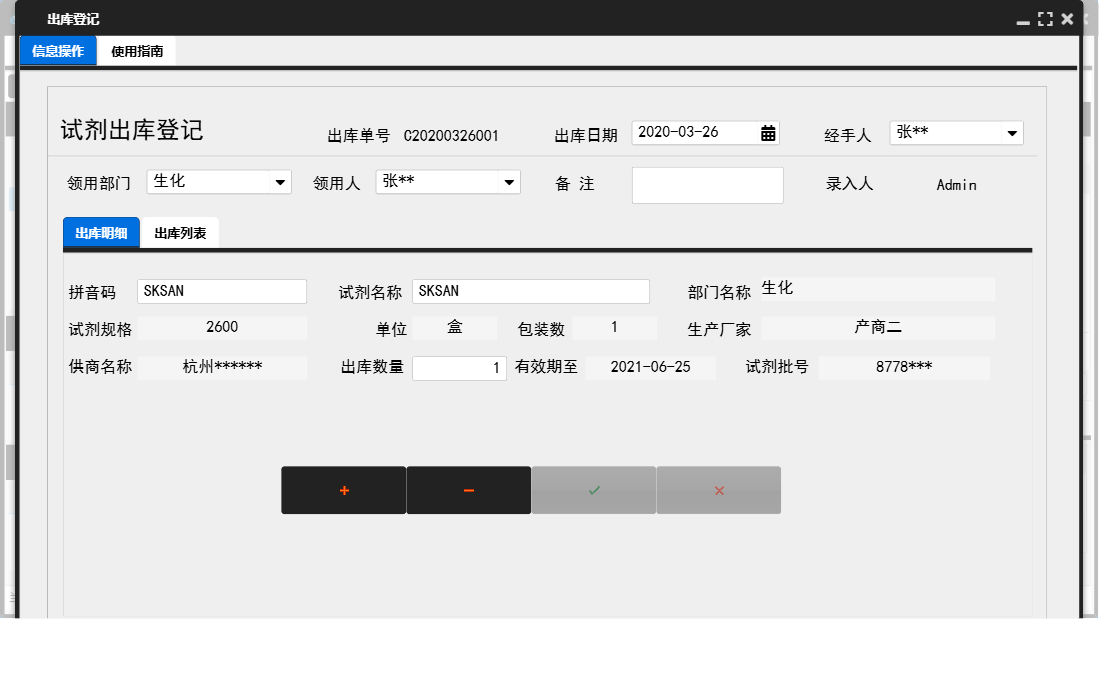Screen dimensions: 1099x695
Task: Open the 领用人 recipient dropdown
Action: (510, 181)
